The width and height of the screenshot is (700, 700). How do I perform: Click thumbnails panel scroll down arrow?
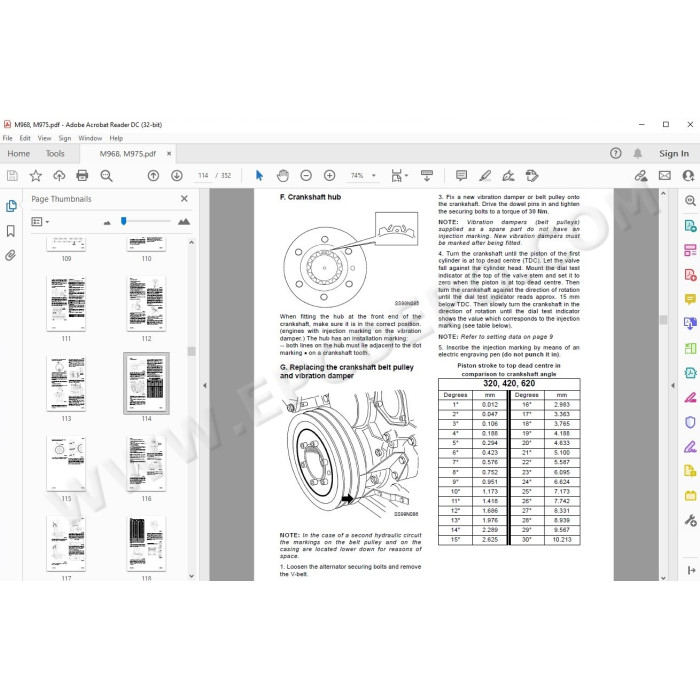pos(192,576)
